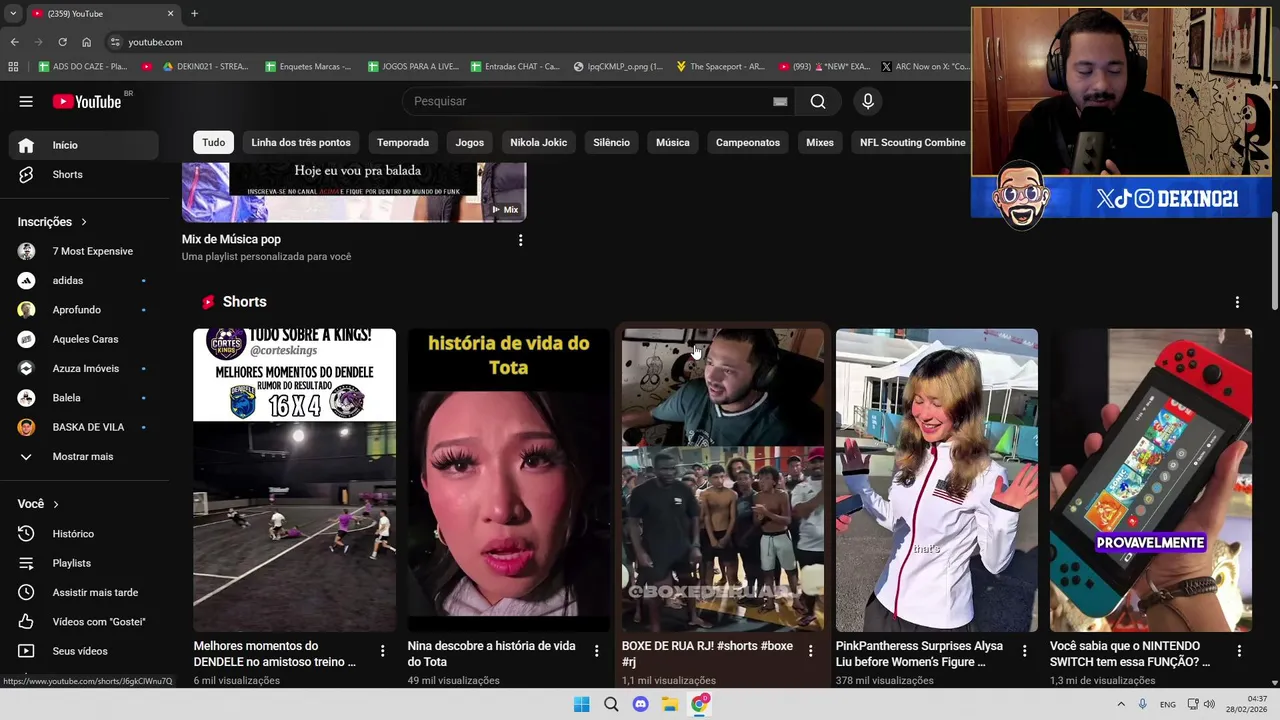Open the Windows Start menu
The width and height of the screenshot is (1280, 720).
581,704
